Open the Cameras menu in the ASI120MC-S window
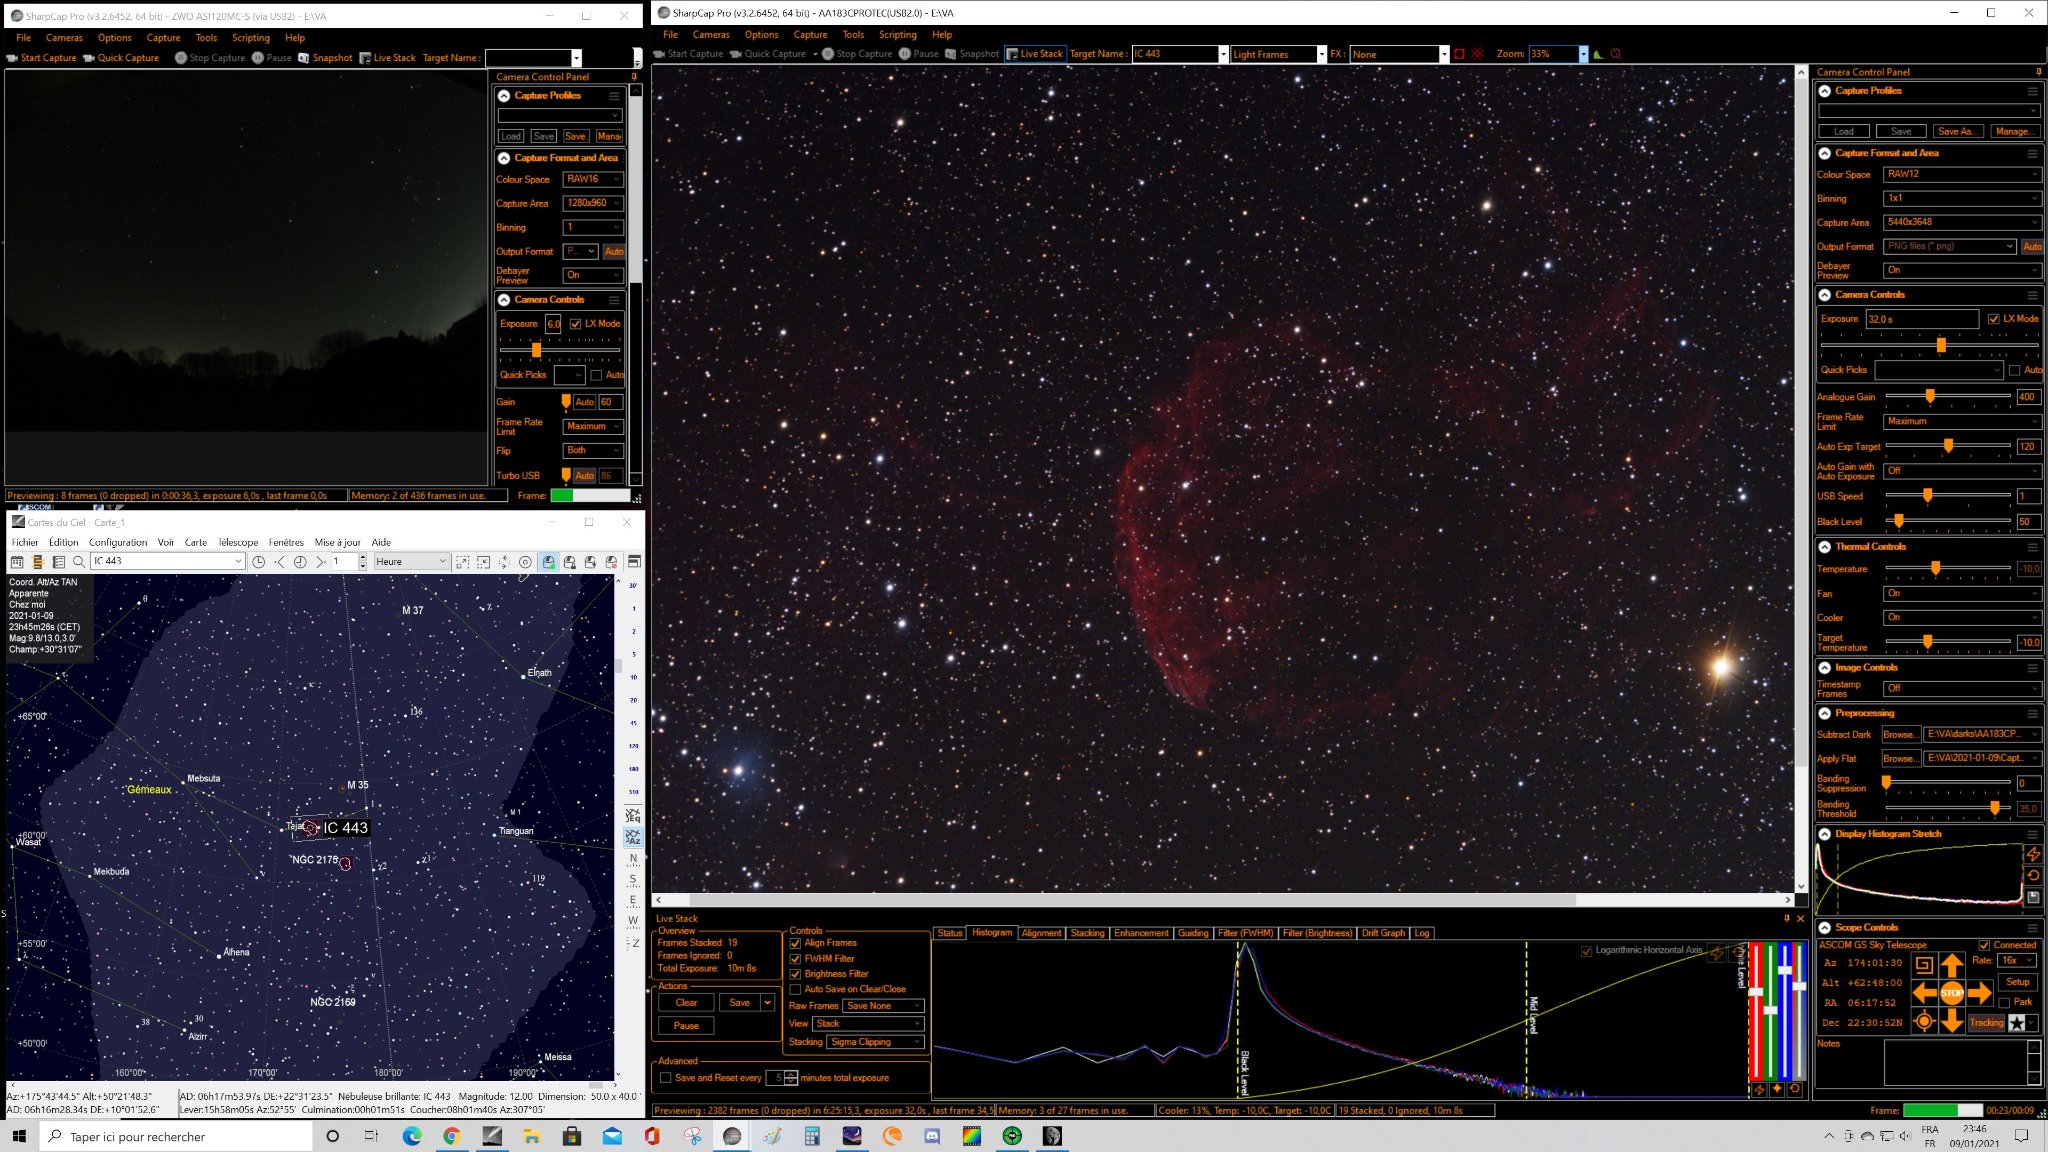This screenshot has height=1152, width=2048. pyautogui.click(x=64, y=38)
